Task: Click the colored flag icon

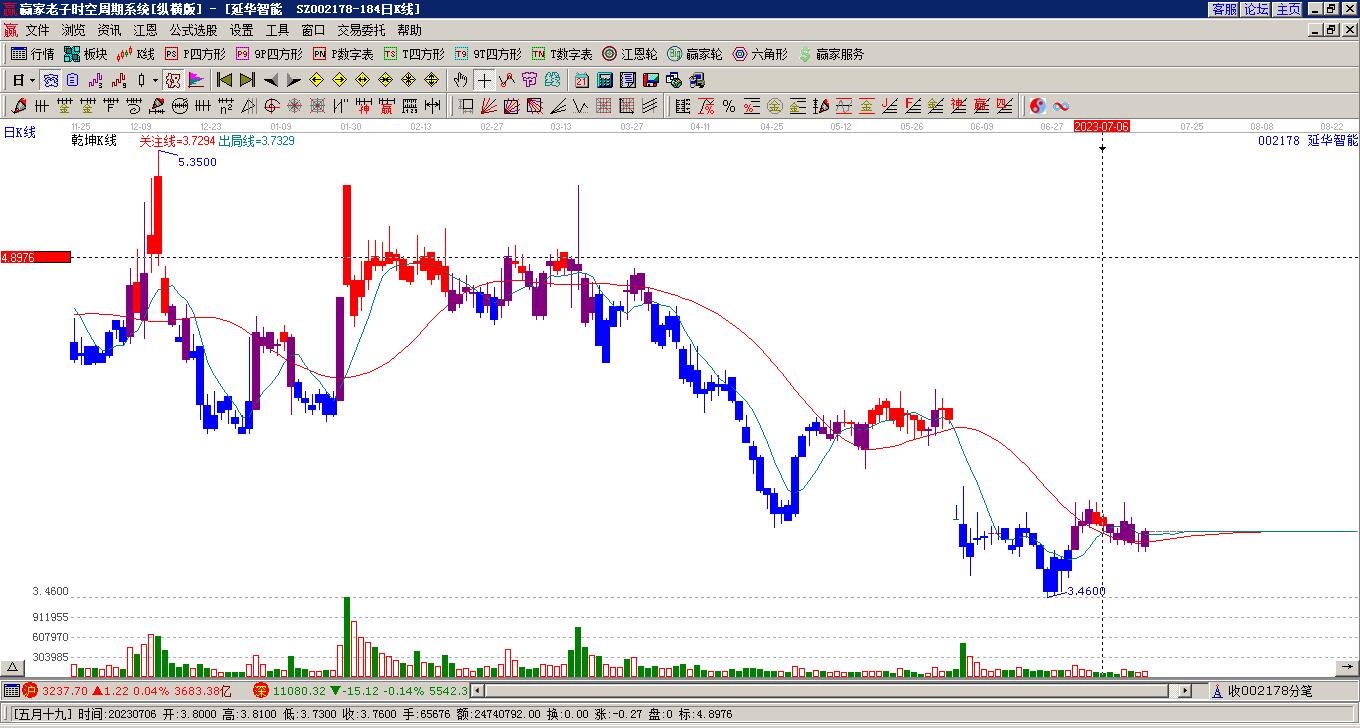Action: [196, 80]
